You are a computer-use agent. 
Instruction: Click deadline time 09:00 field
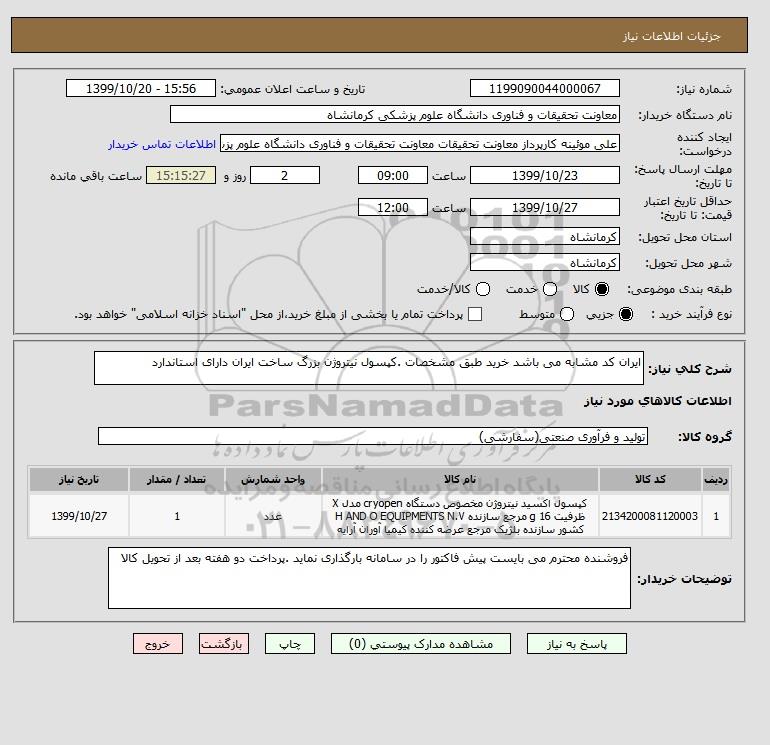pyautogui.click(x=393, y=175)
